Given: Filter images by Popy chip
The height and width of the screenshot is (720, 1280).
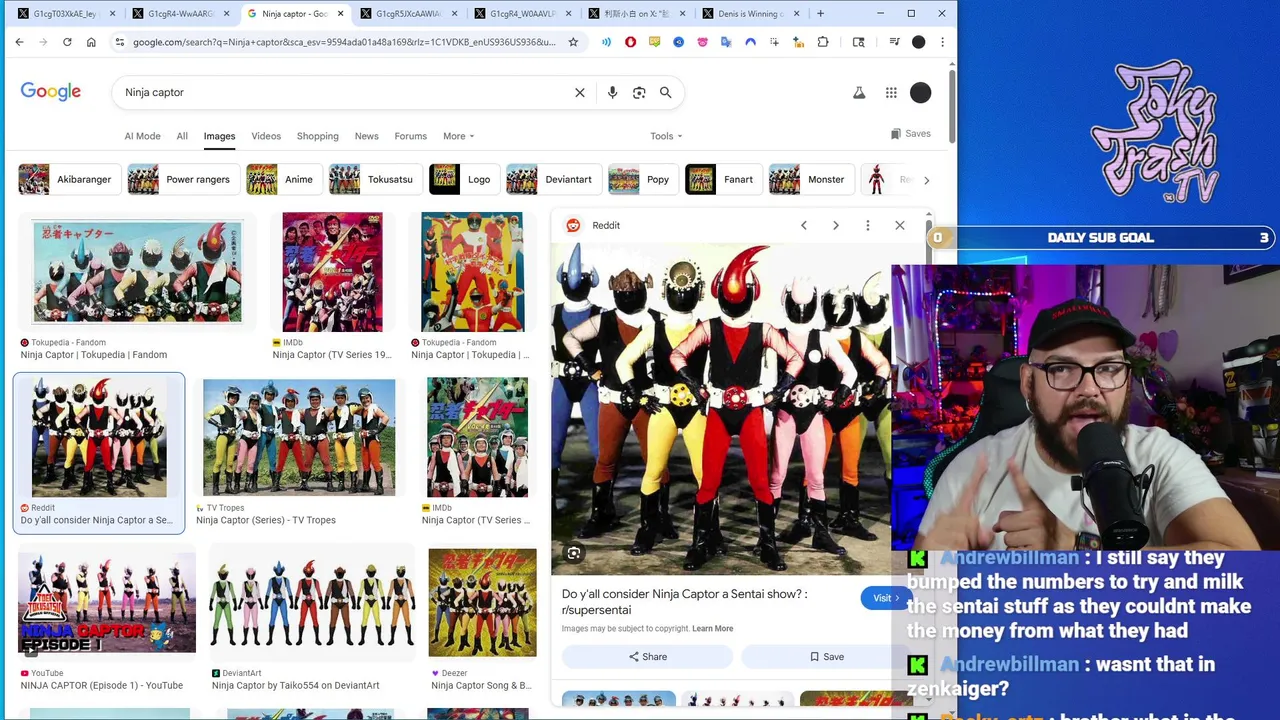Looking at the screenshot, I should (643, 179).
